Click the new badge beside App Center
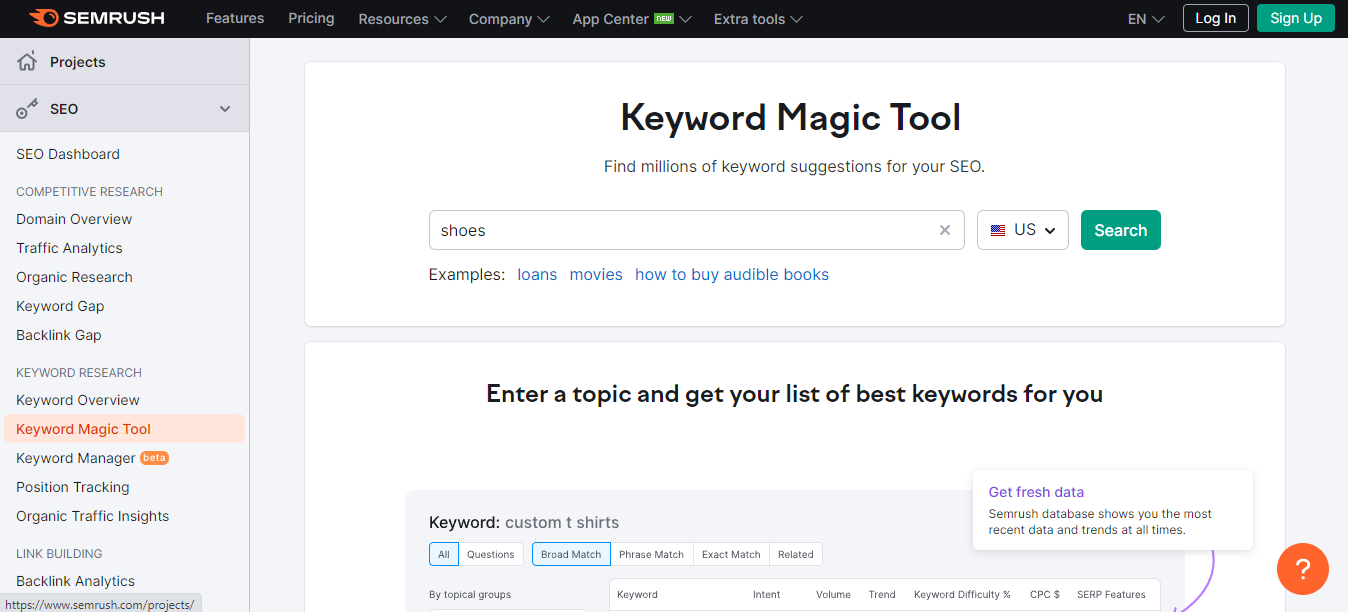 click(x=664, y=18)
